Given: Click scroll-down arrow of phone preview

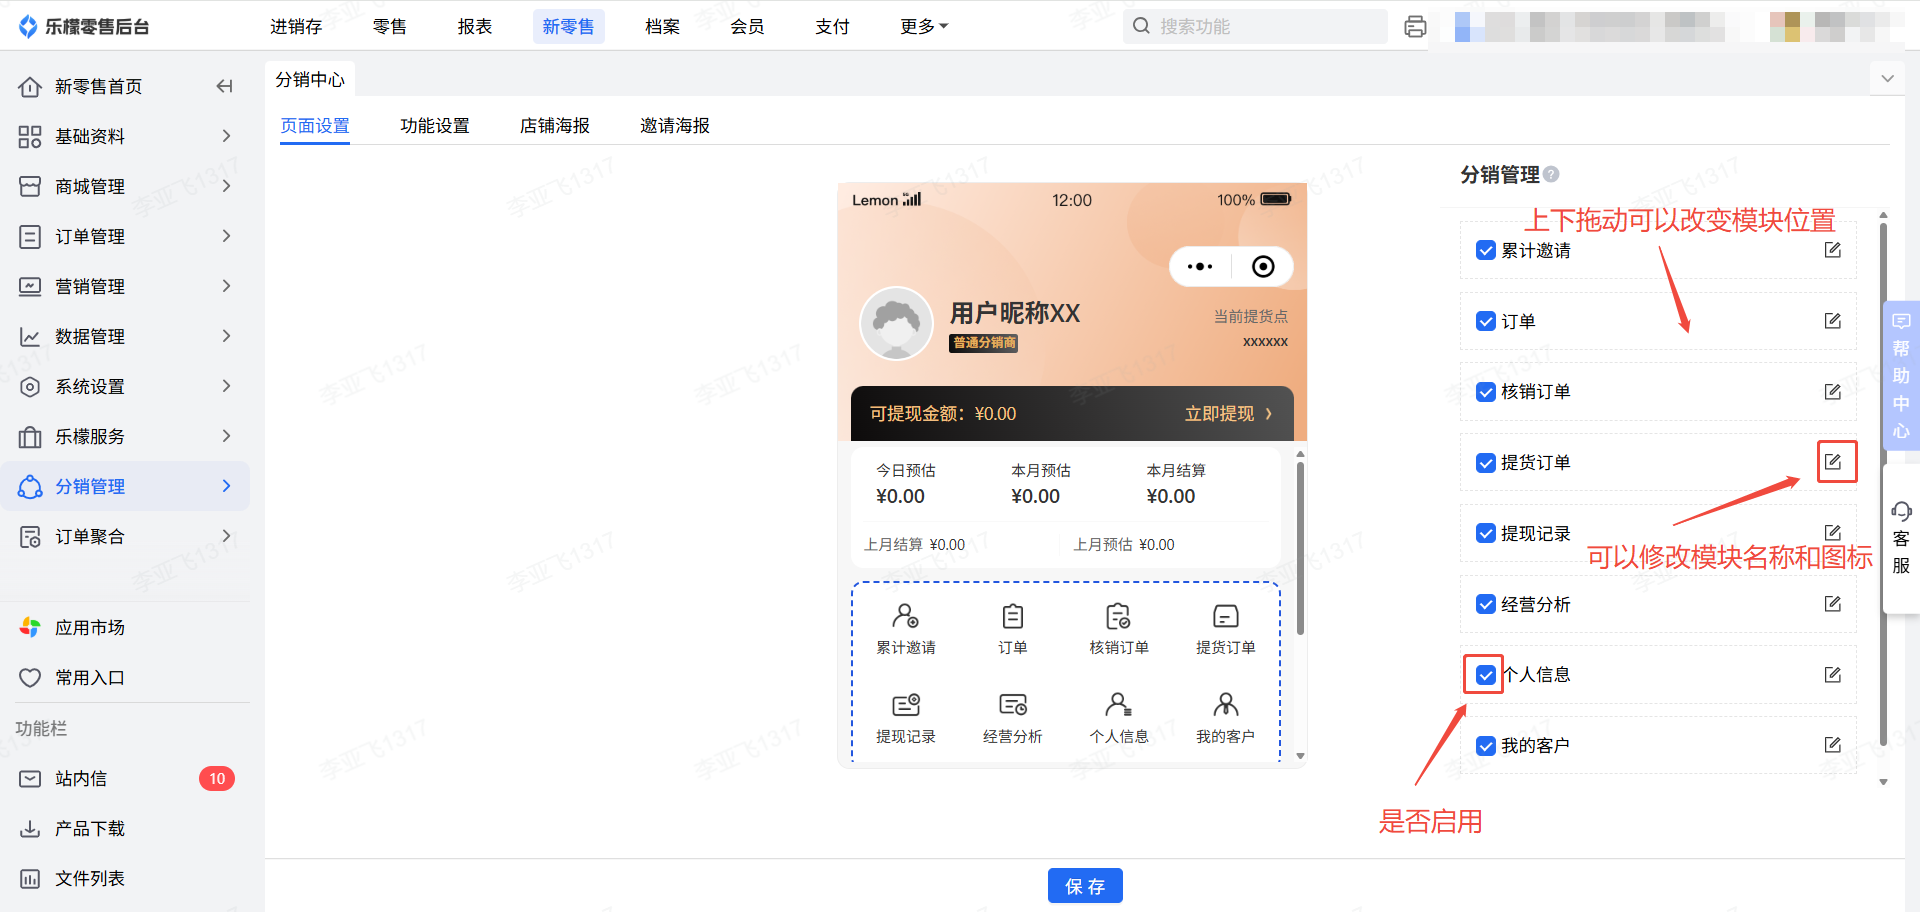Looking at the screenshot, I should click(1300, 756).
